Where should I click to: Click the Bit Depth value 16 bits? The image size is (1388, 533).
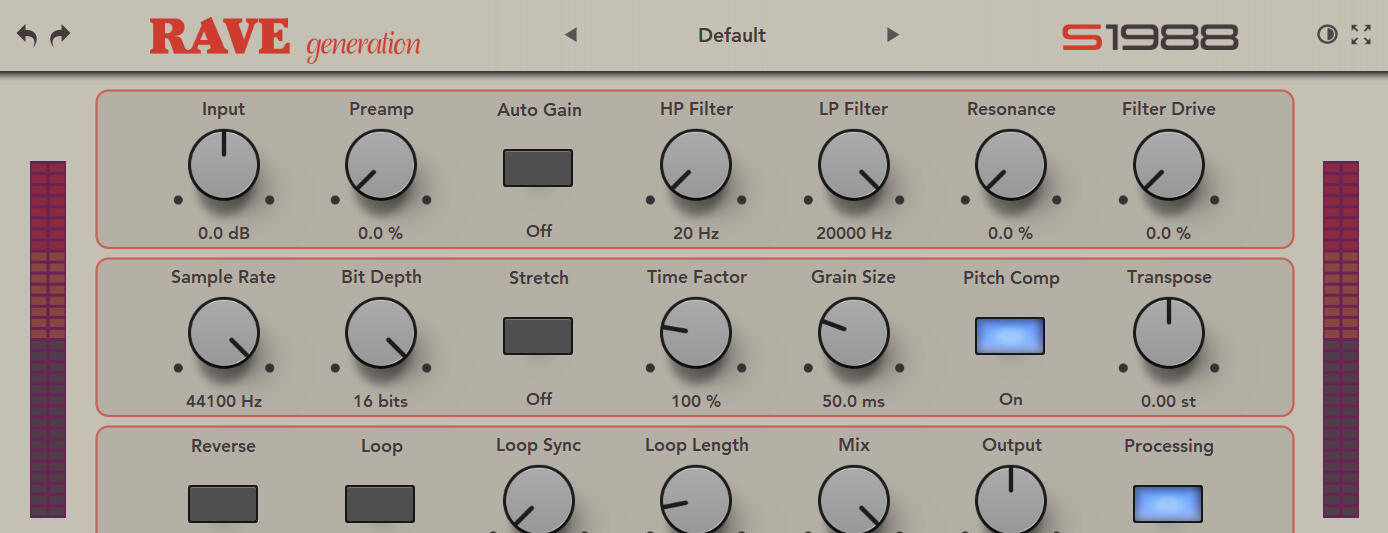[381, 401]
